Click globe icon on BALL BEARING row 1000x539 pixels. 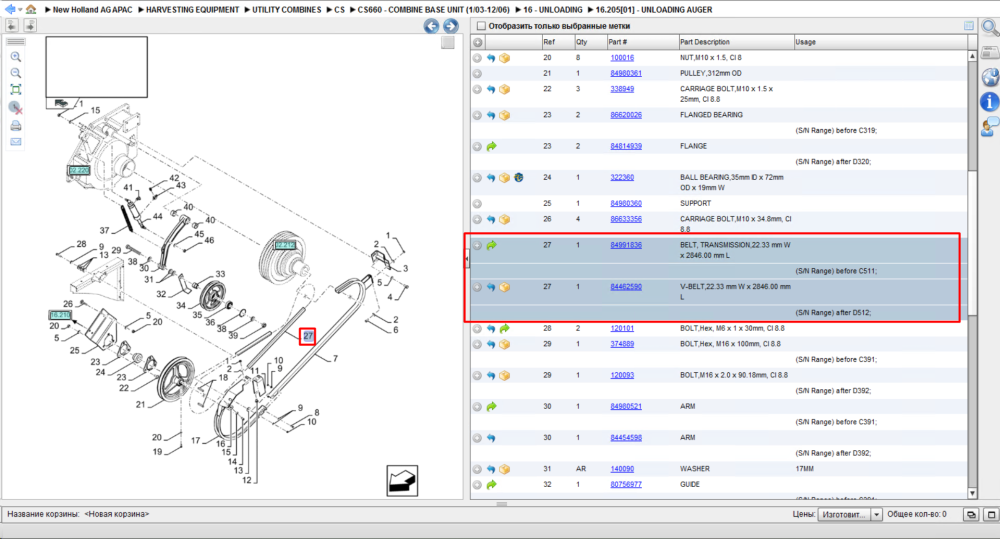(x=518, y=178)
